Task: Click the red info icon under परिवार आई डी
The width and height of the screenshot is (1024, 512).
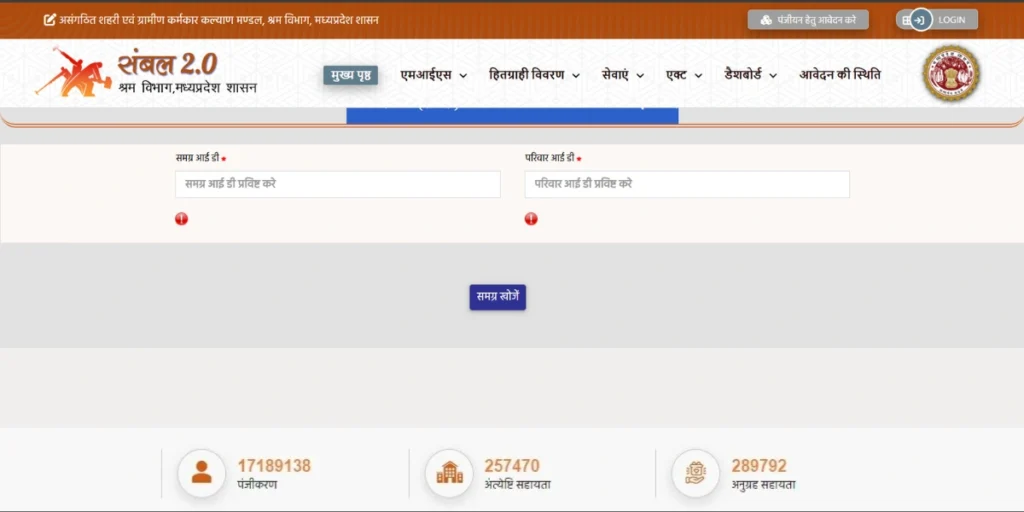Action: 531,219
